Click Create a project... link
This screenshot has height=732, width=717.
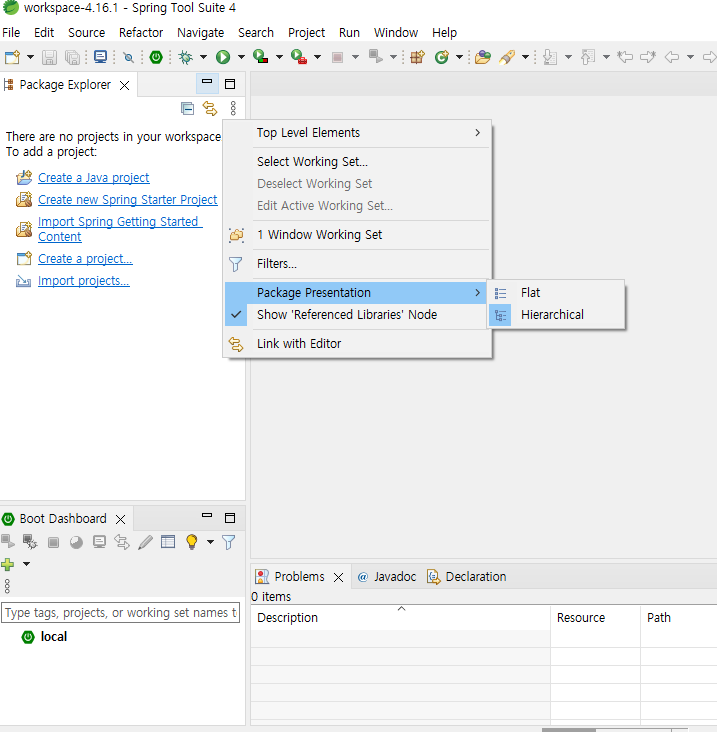85,259
